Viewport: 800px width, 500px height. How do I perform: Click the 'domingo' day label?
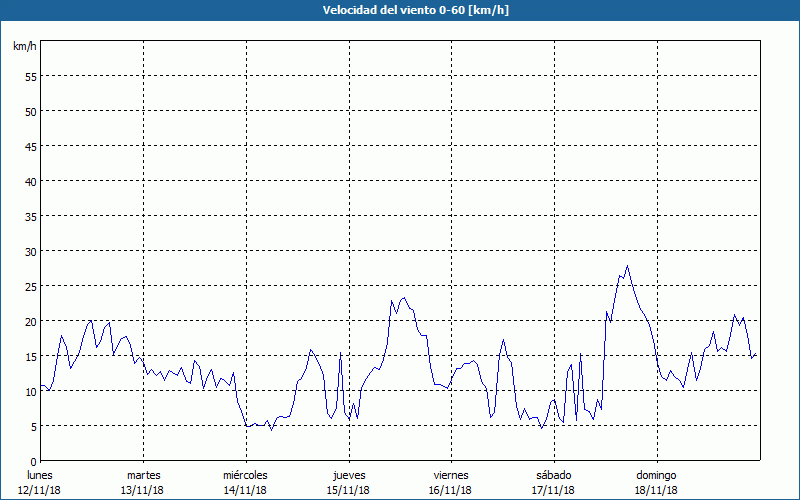656,475
